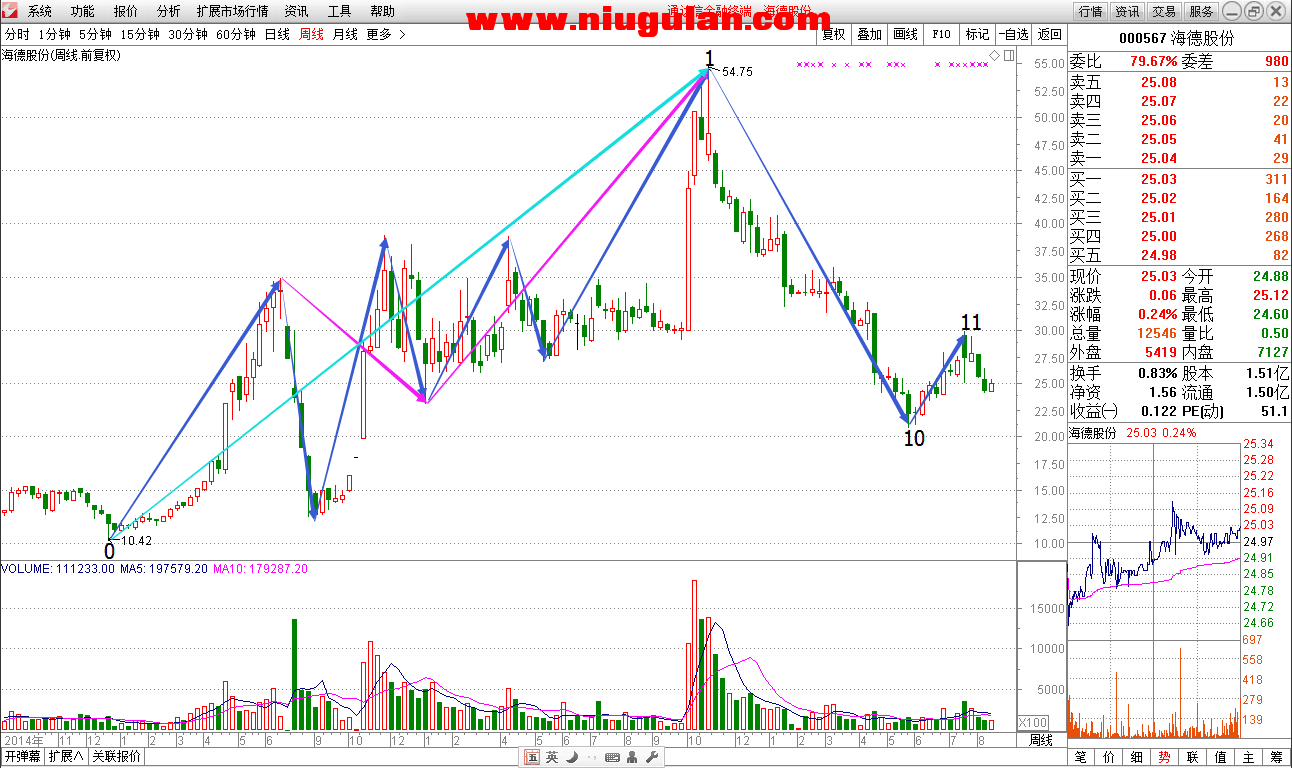Click the moon icon in IME bar
This screenshot has height=768, width=1292.
click(x=571, y=758)
